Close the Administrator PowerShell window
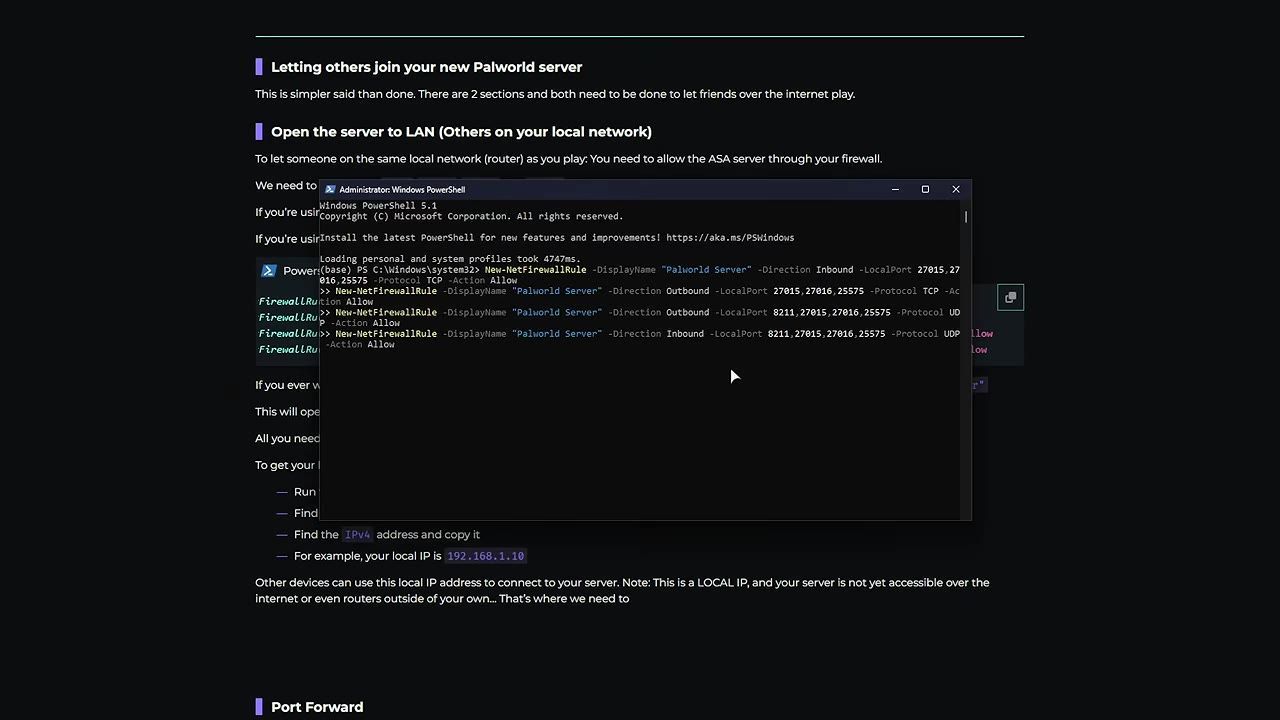 pyautogui.click(x=955, y=189)
